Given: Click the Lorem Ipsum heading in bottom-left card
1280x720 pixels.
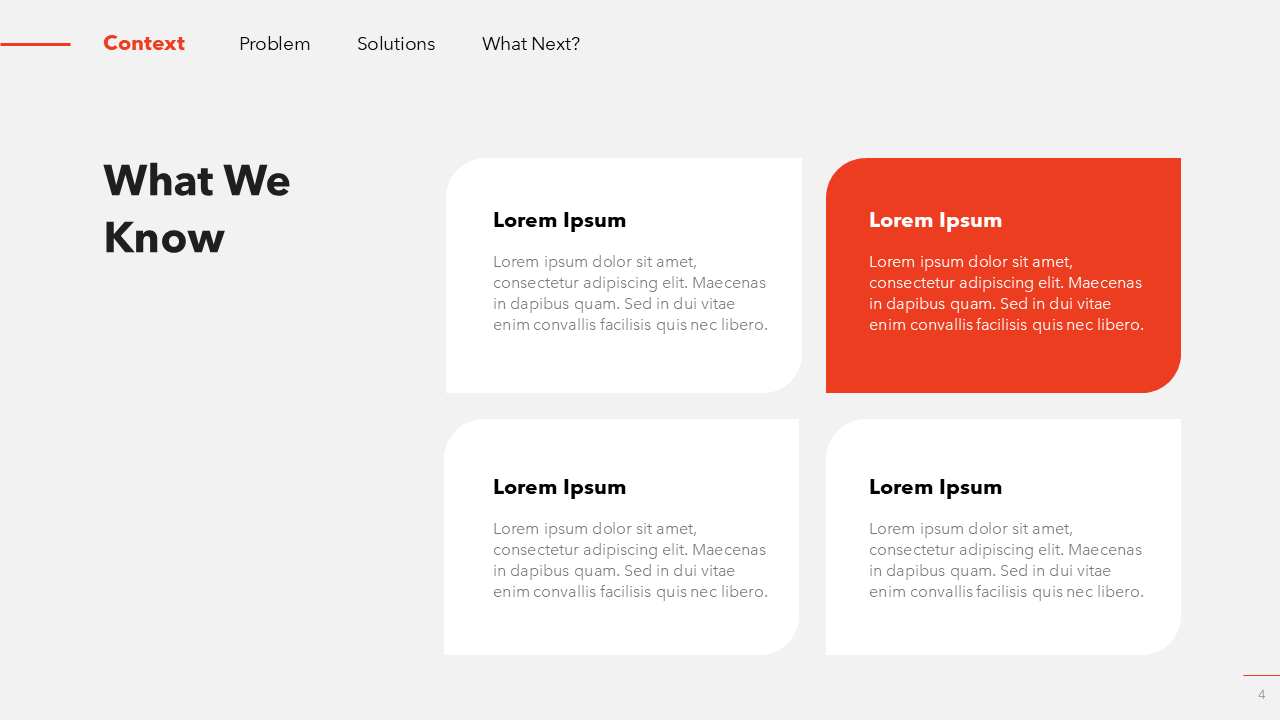Looking at the screenshot, I should coord(559,487).
